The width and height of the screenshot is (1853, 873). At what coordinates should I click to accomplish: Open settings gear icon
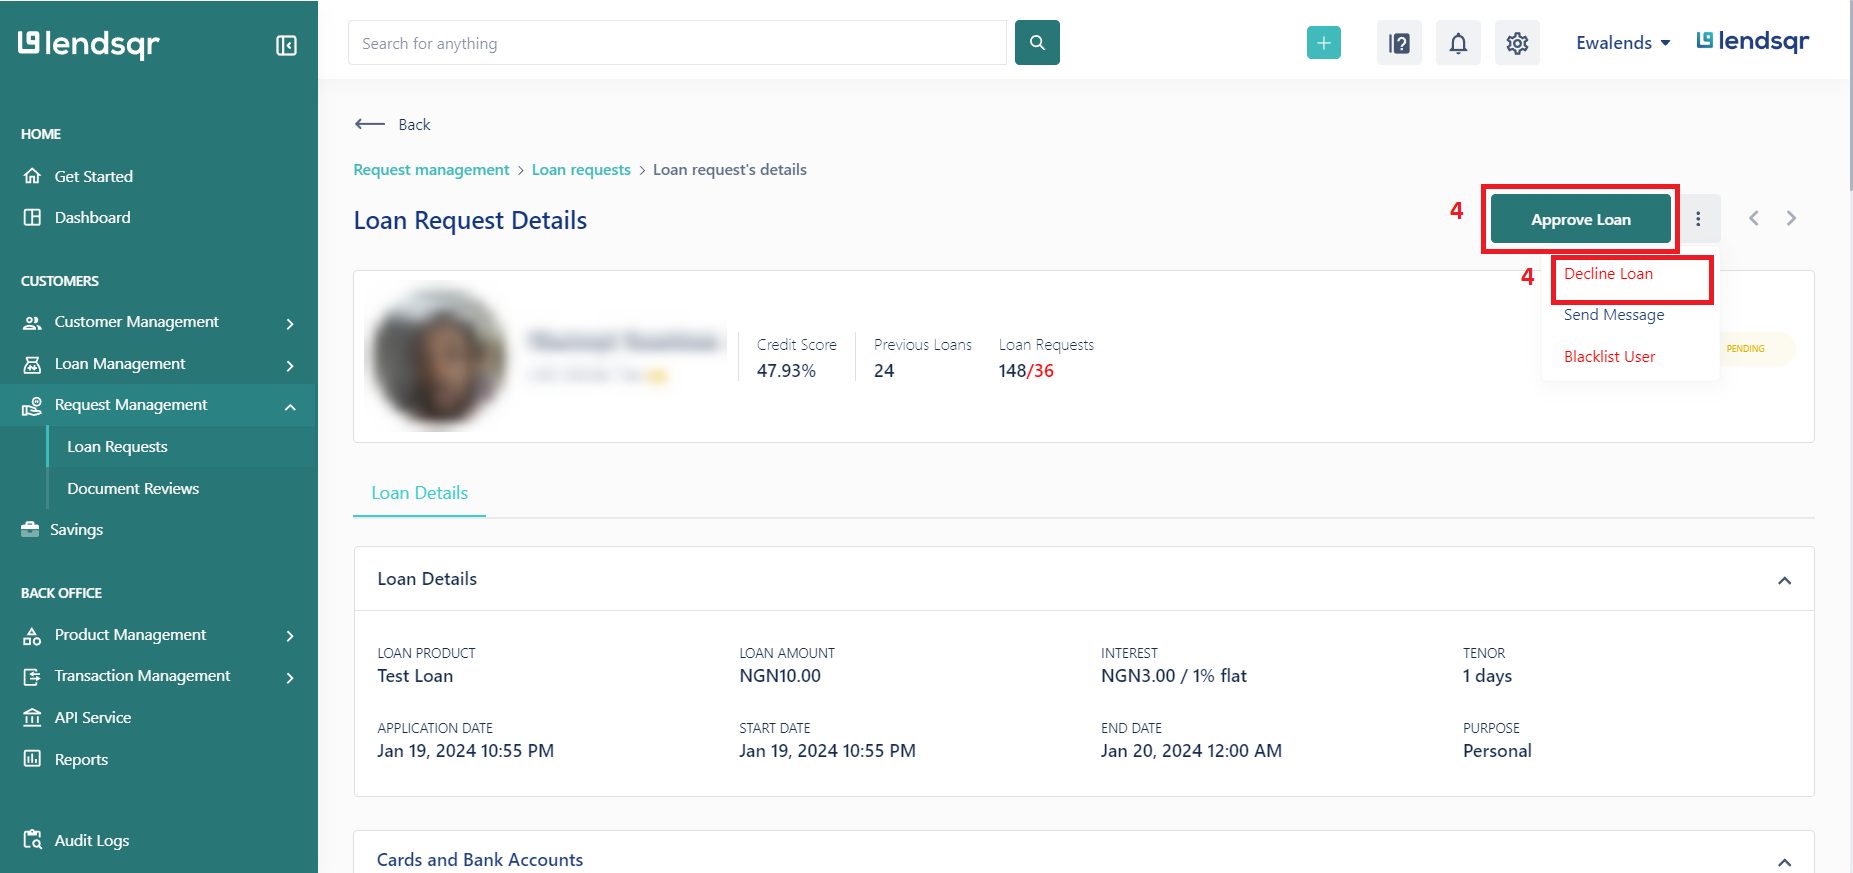[x=1517, y=43]
